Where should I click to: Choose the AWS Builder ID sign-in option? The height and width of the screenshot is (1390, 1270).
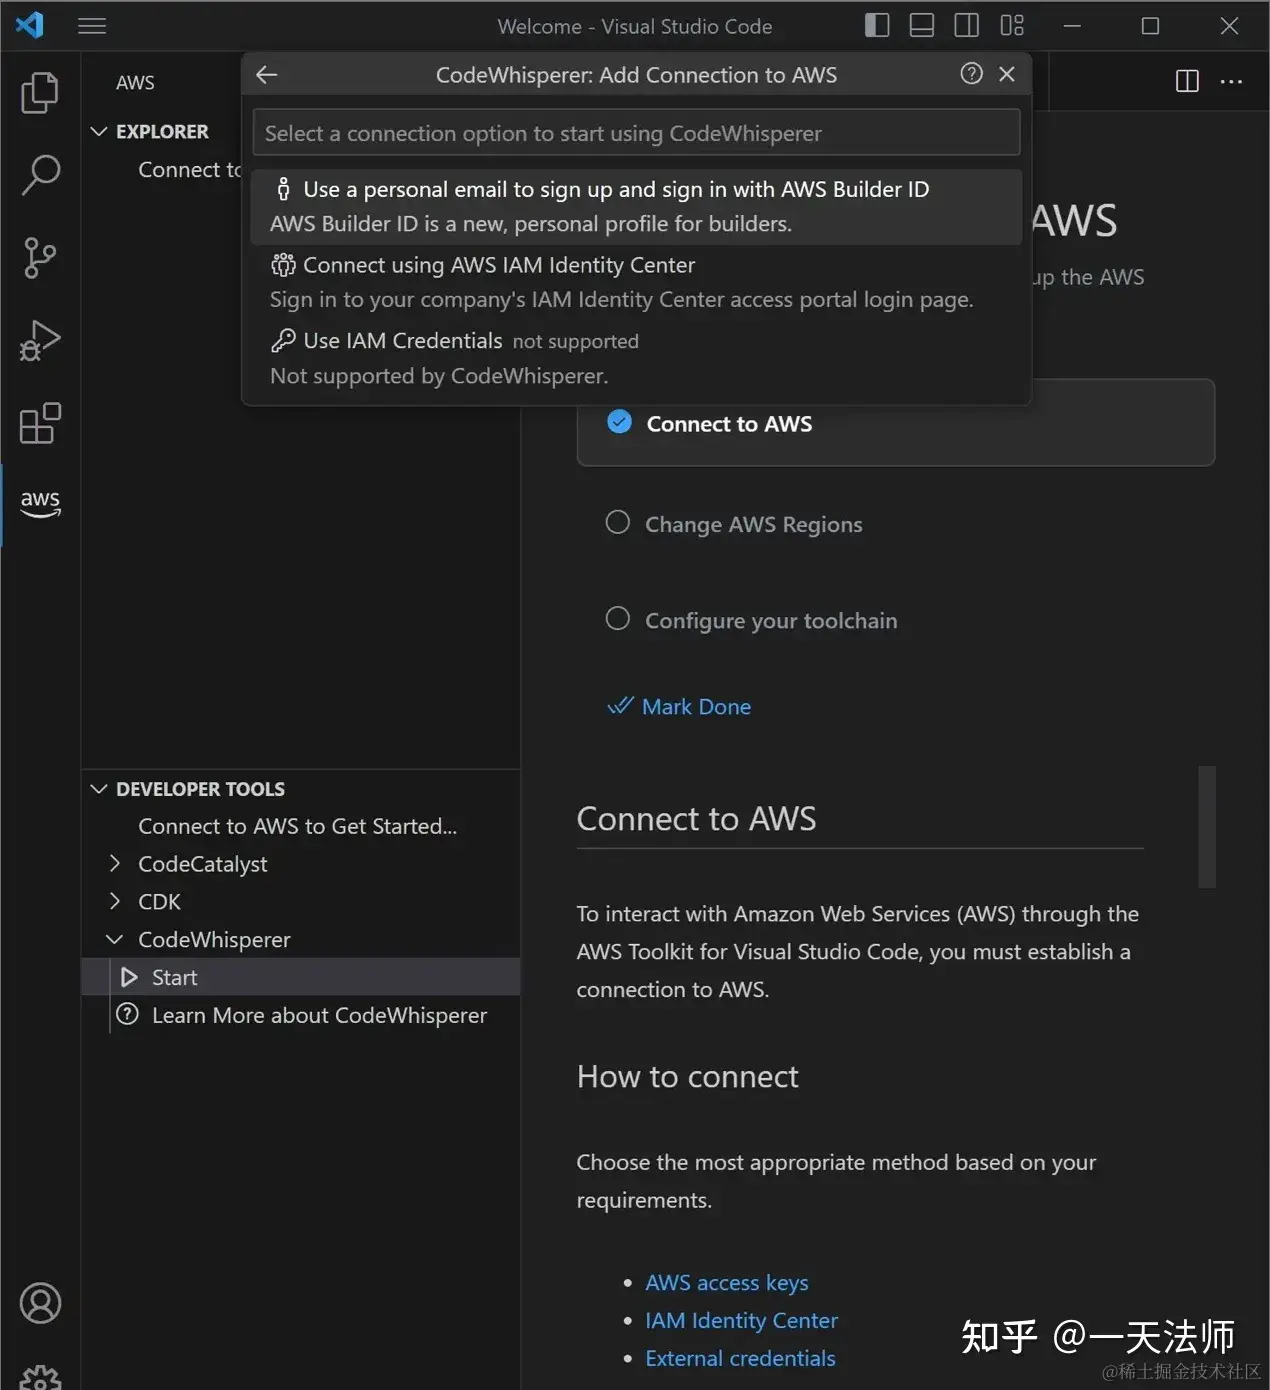pyautogui.click(x=636, y=207)
